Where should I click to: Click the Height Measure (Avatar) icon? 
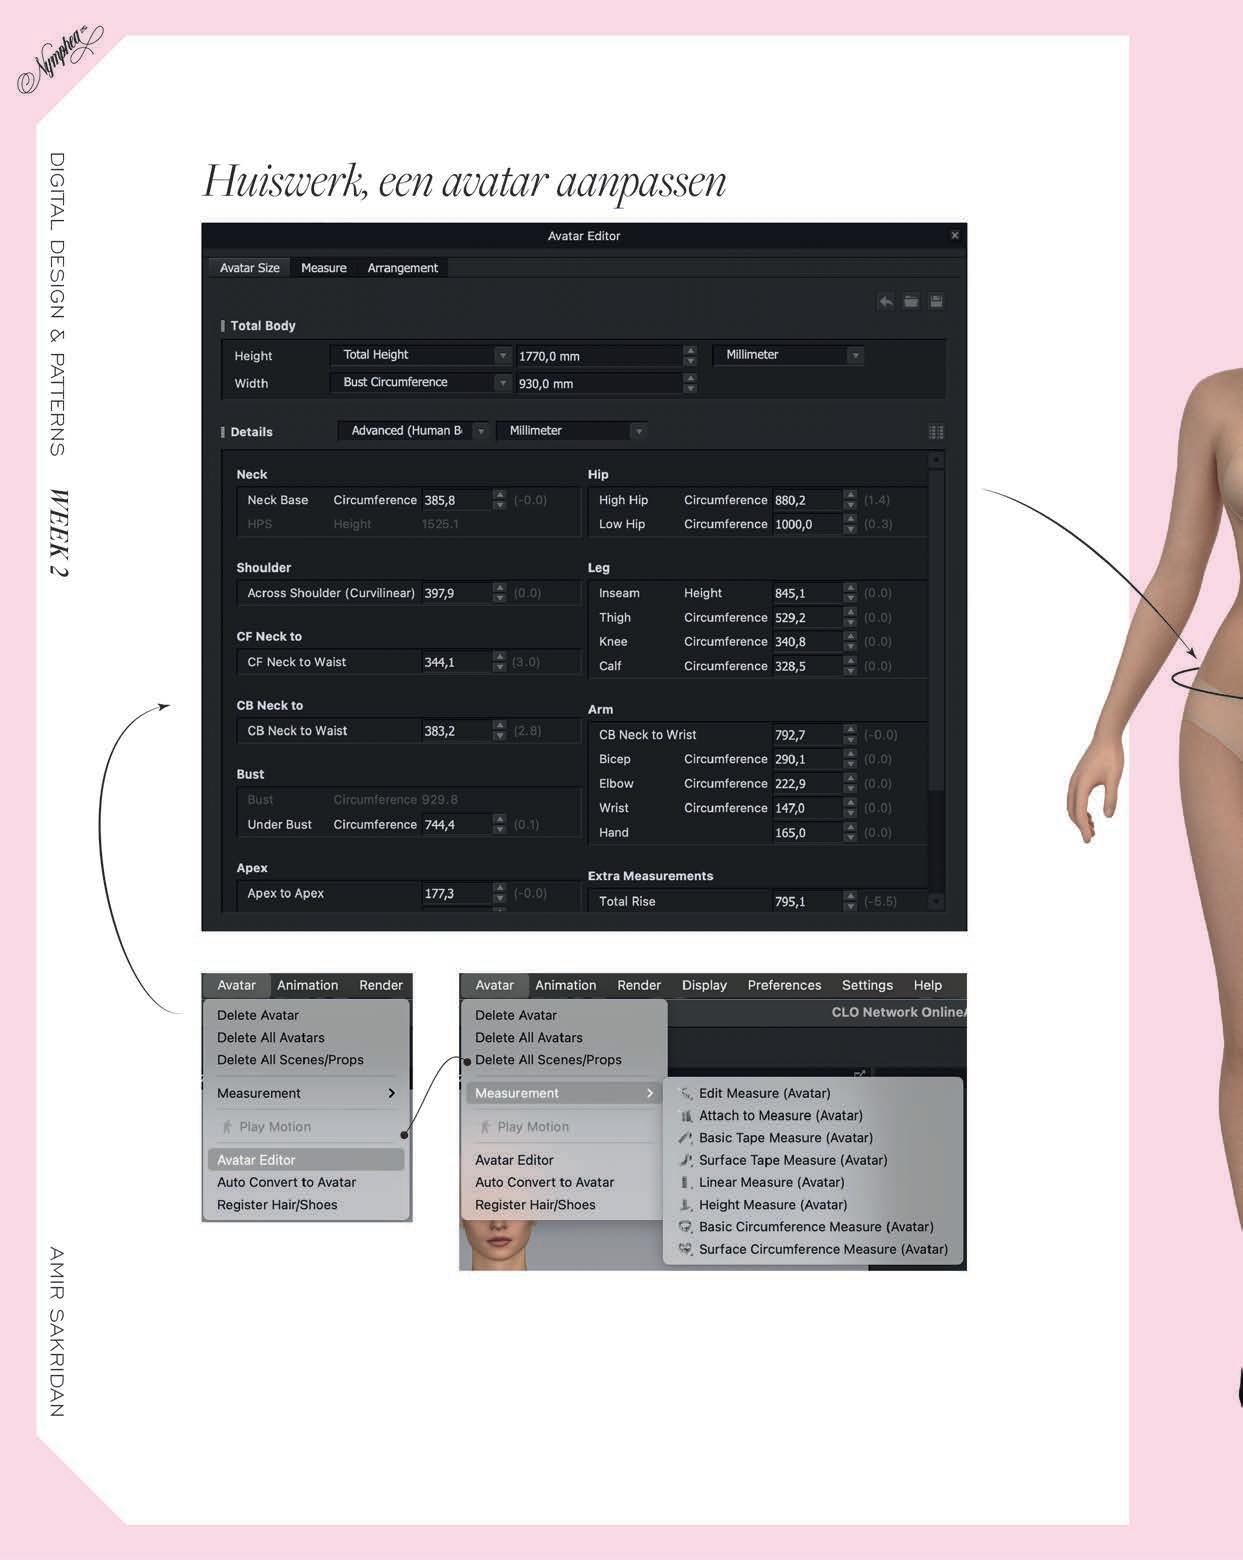686,1205
